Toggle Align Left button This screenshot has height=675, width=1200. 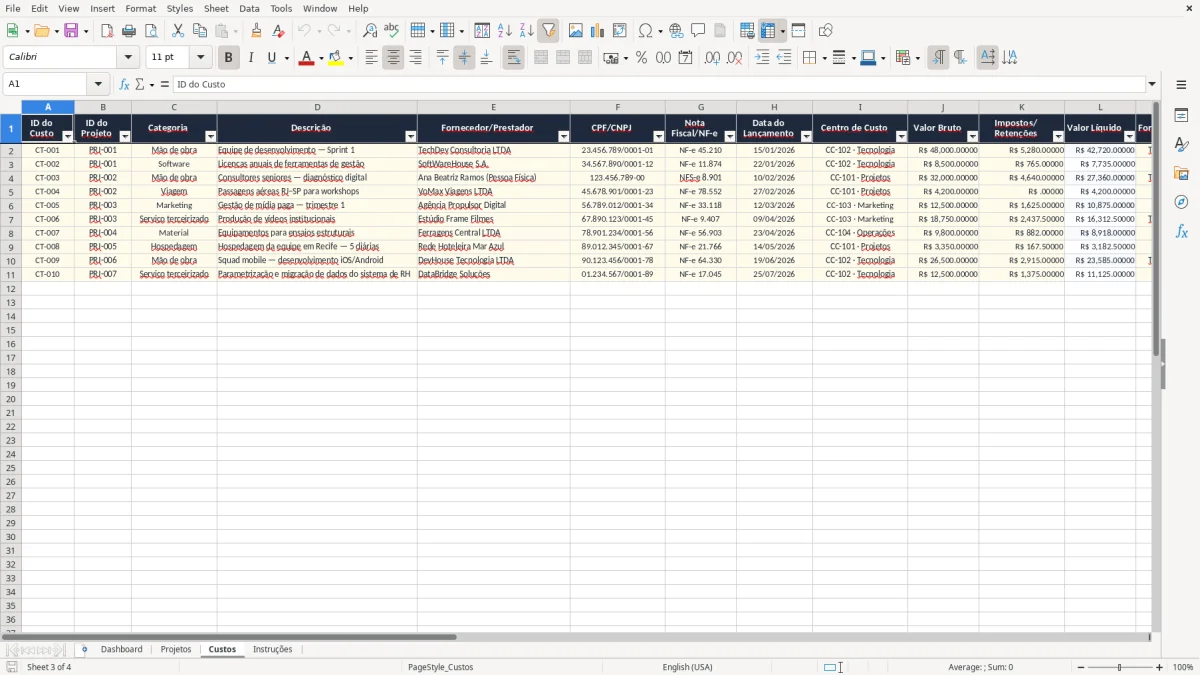tap(371, 58)
